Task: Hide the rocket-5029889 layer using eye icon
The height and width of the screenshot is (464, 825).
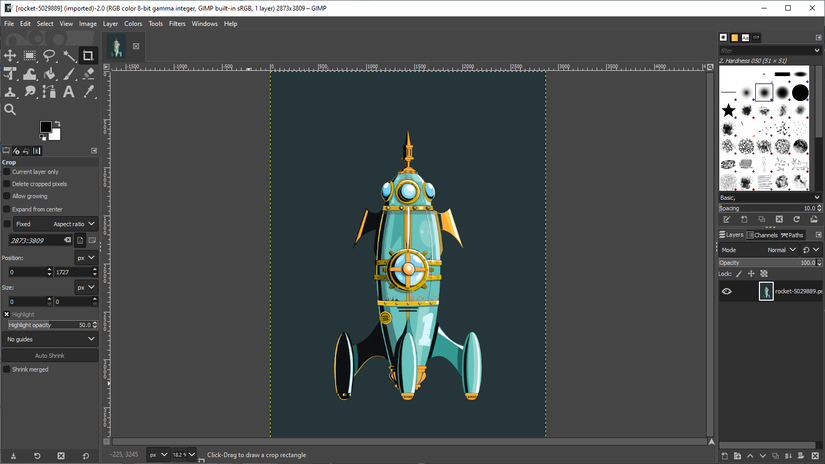Action: click(x=727, y=292)
